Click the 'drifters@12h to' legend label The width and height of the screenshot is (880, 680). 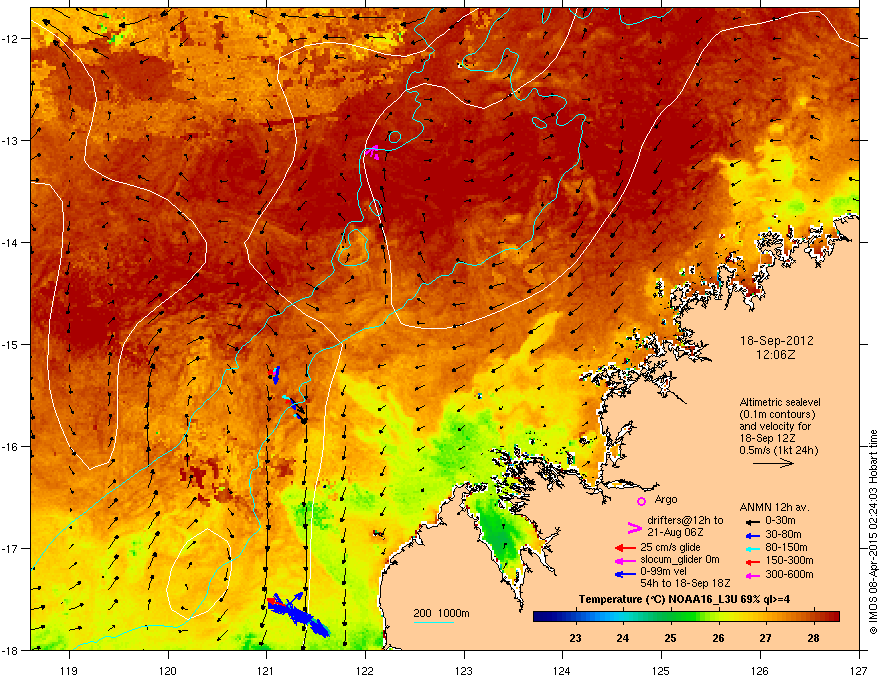coord(685,521)
